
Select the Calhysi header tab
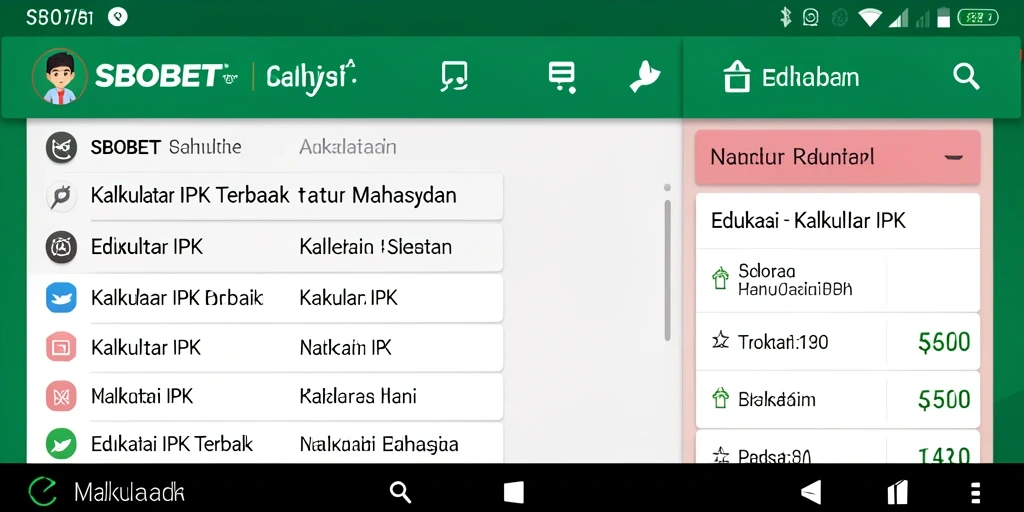click(311, 77)
